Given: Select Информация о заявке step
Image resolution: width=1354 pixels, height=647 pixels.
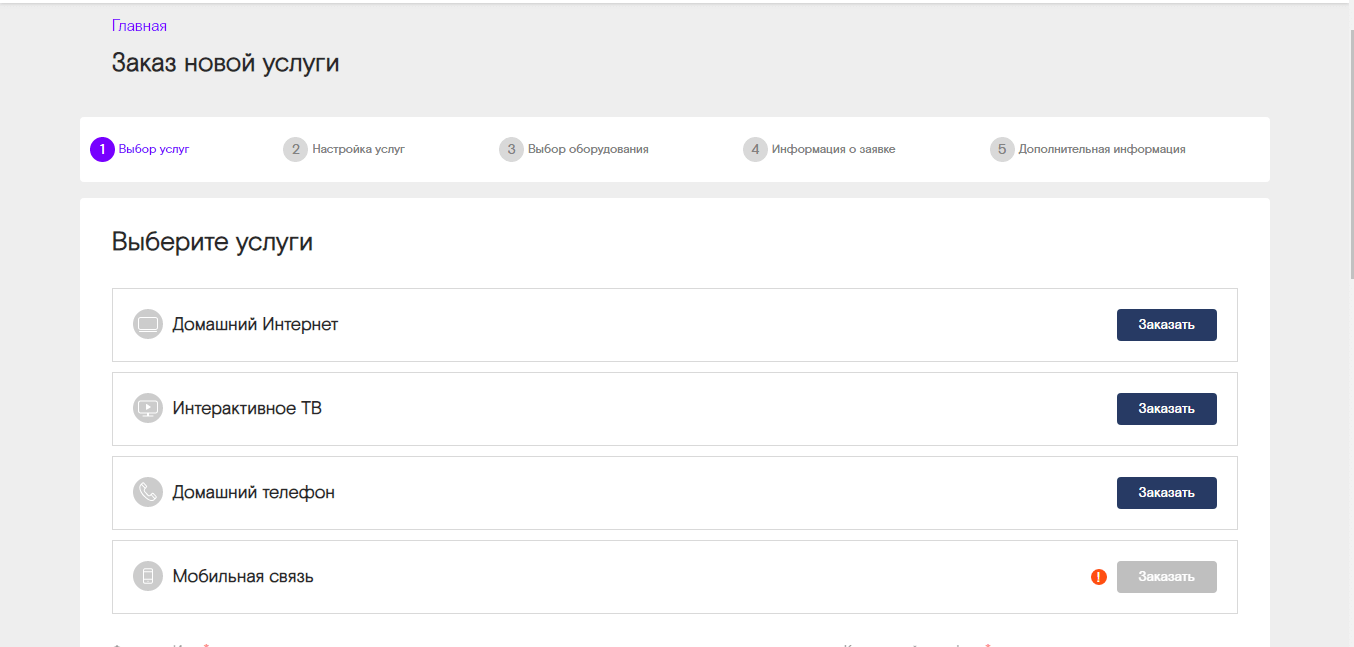Looking at the screenshot, I should pos(833,150).
